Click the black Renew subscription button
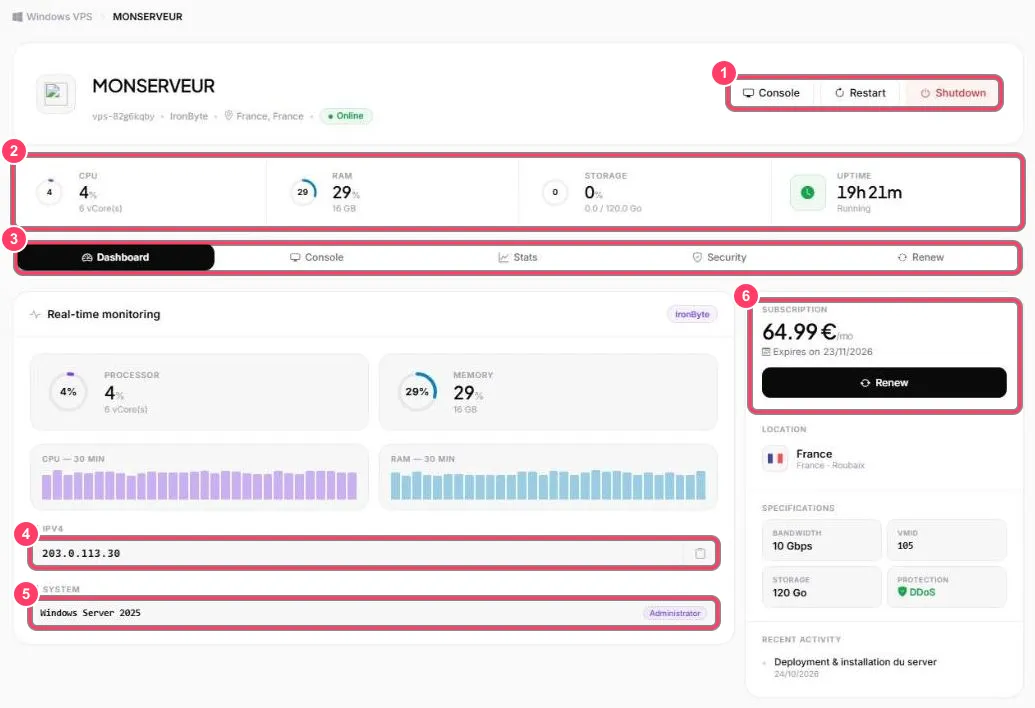The width and height of the screenshot is (1035, 708). [x=884, y=383]
